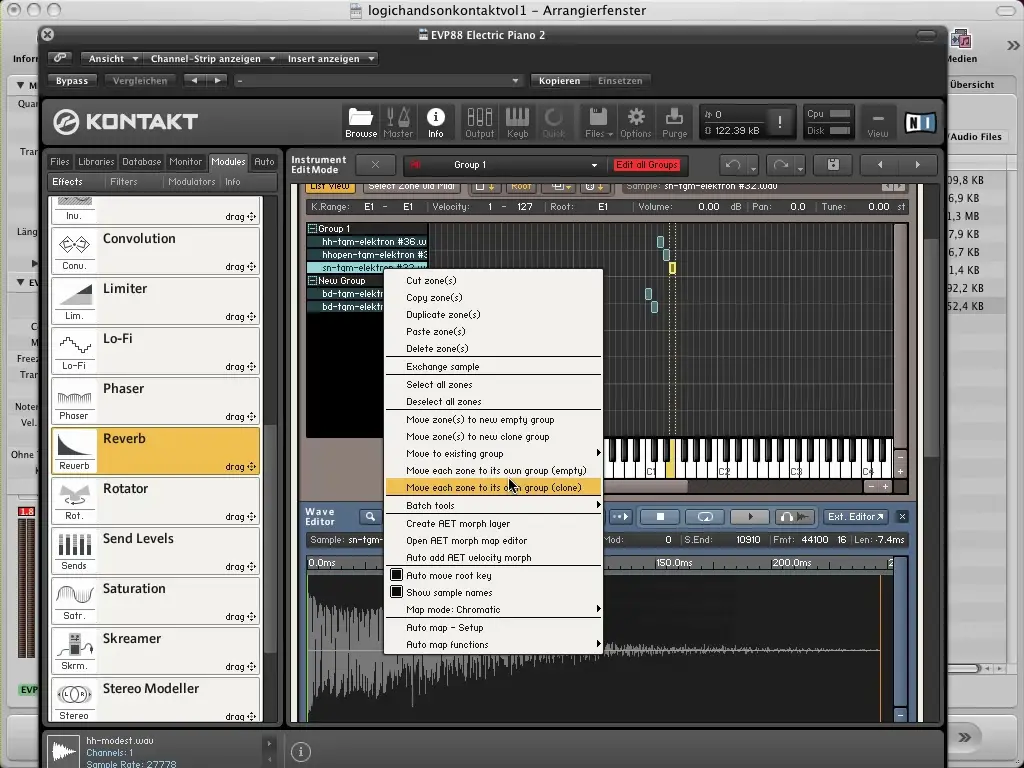Close the Wave Editor panel
This screenshot has width=1024, height=768.
(x=902, y=517)
